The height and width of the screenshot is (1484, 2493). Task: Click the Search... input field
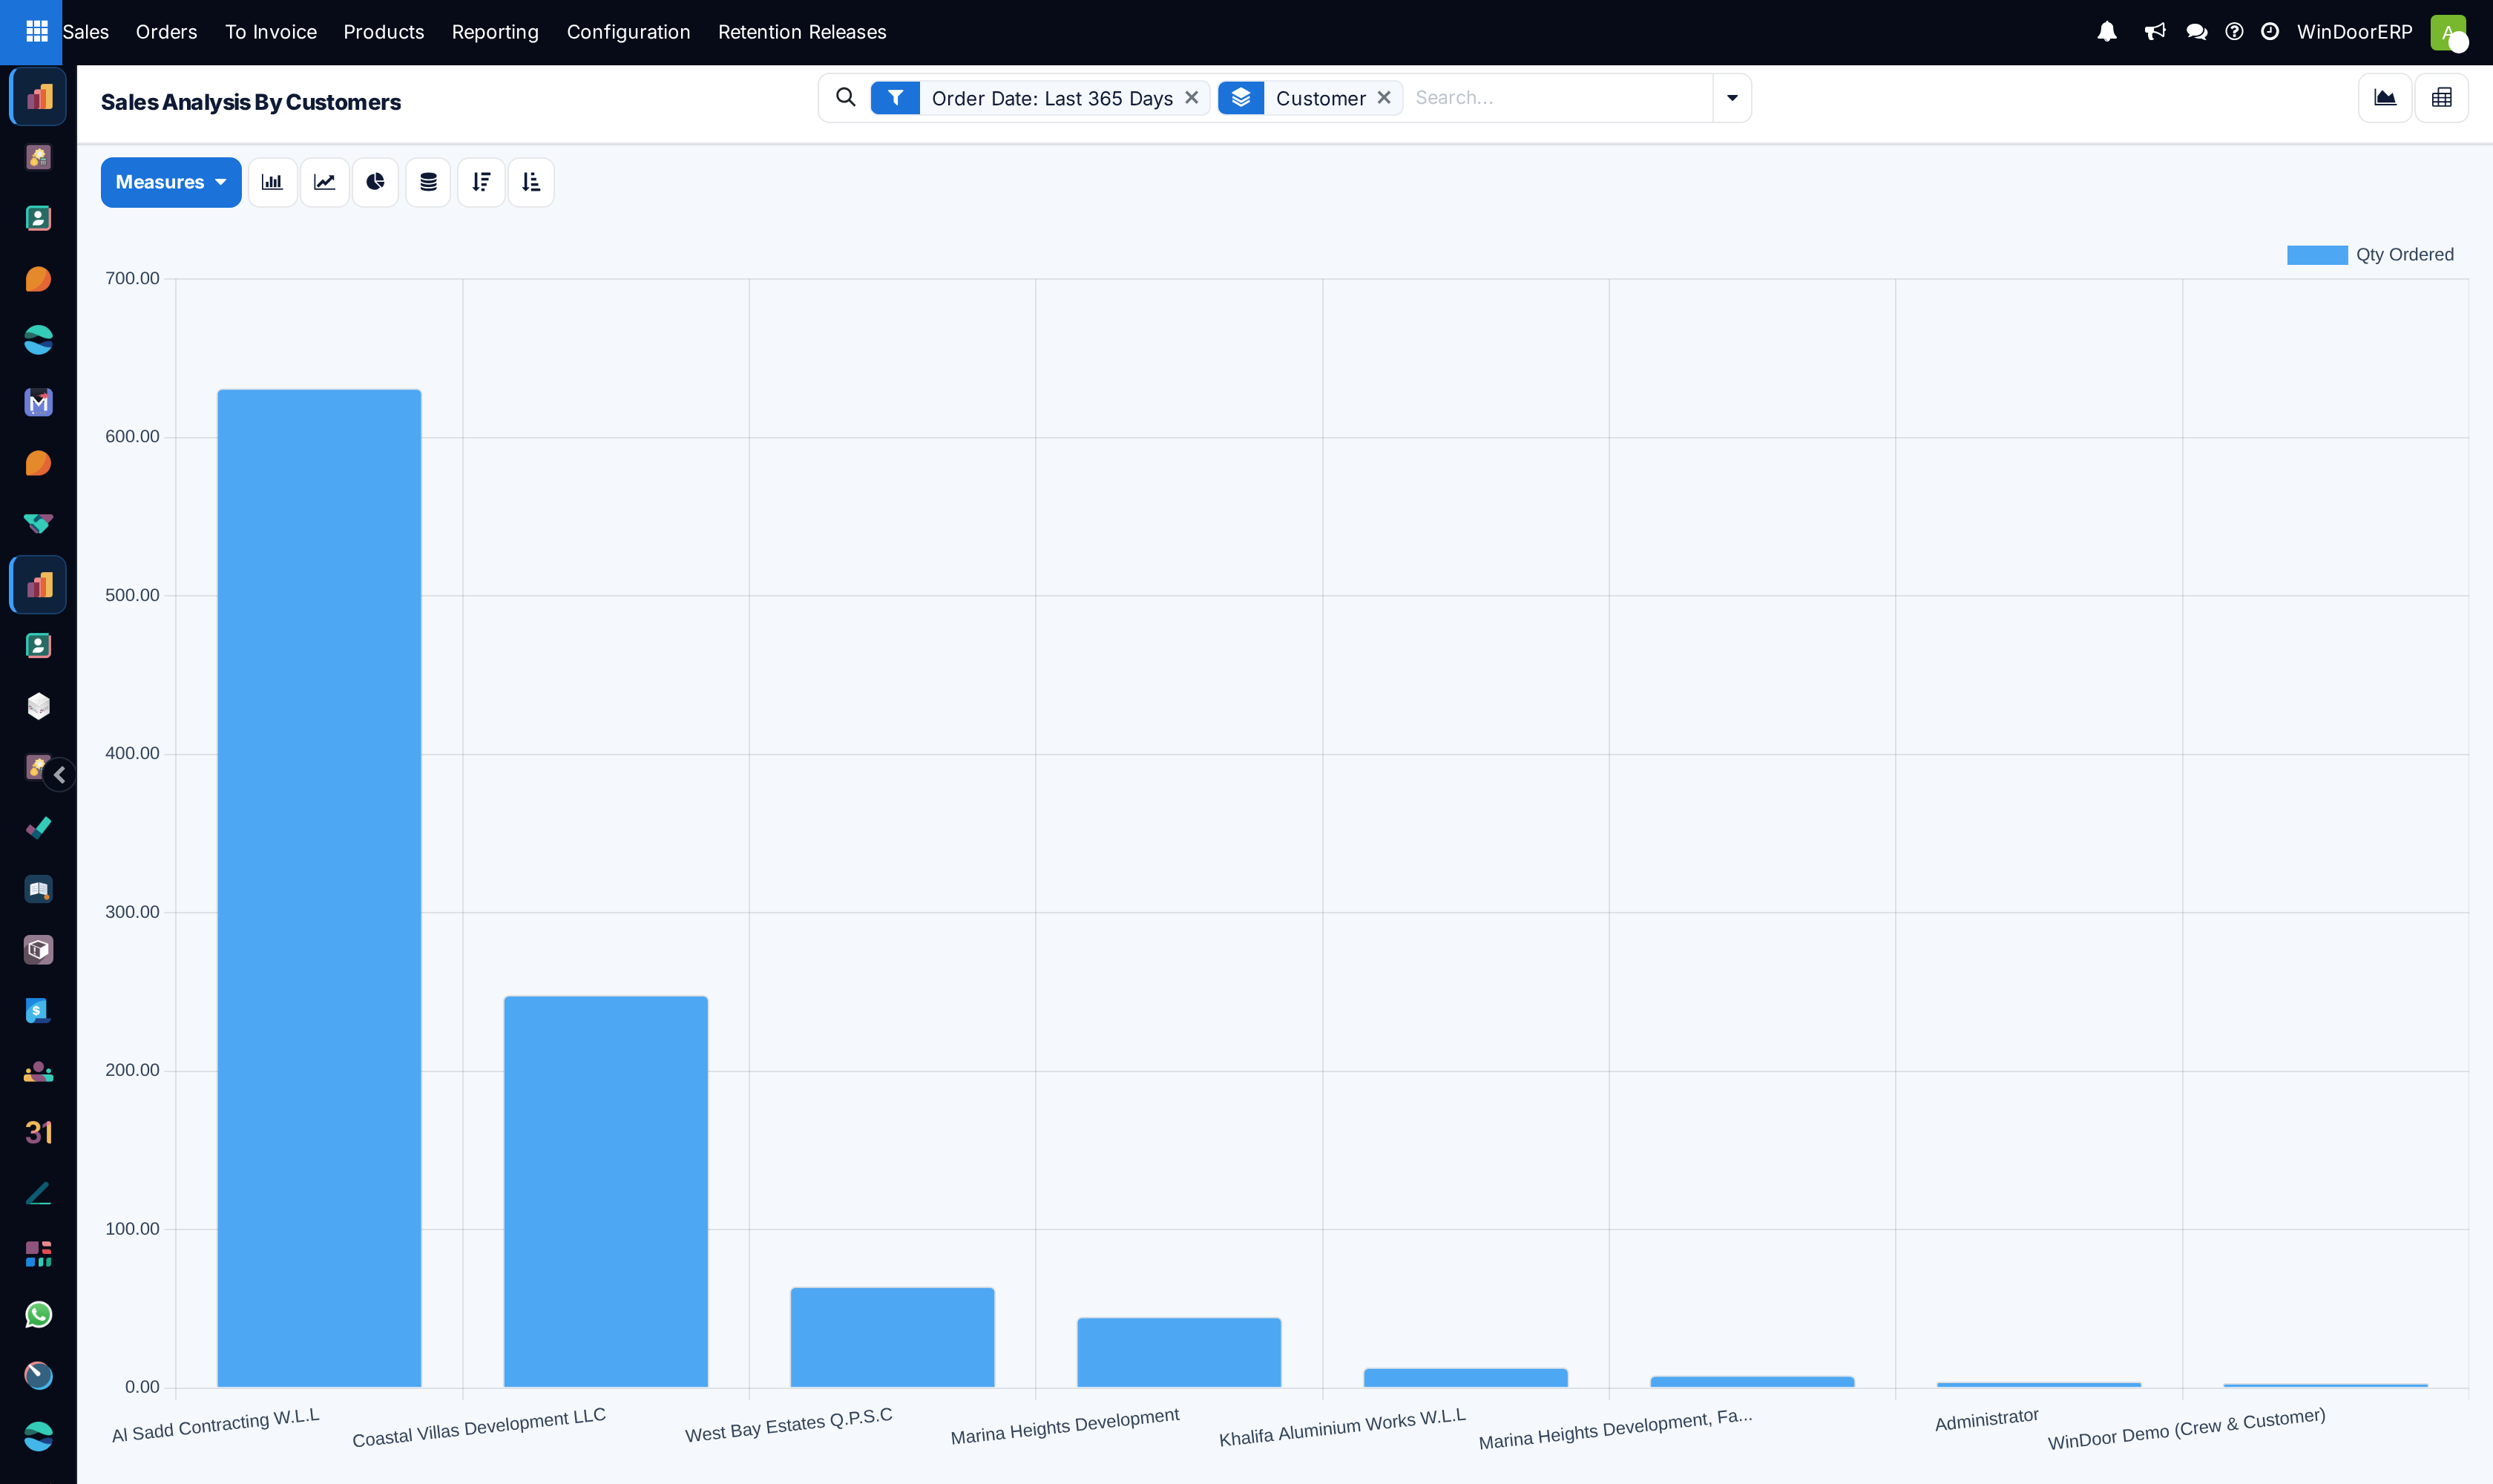tap(1558, 98)
